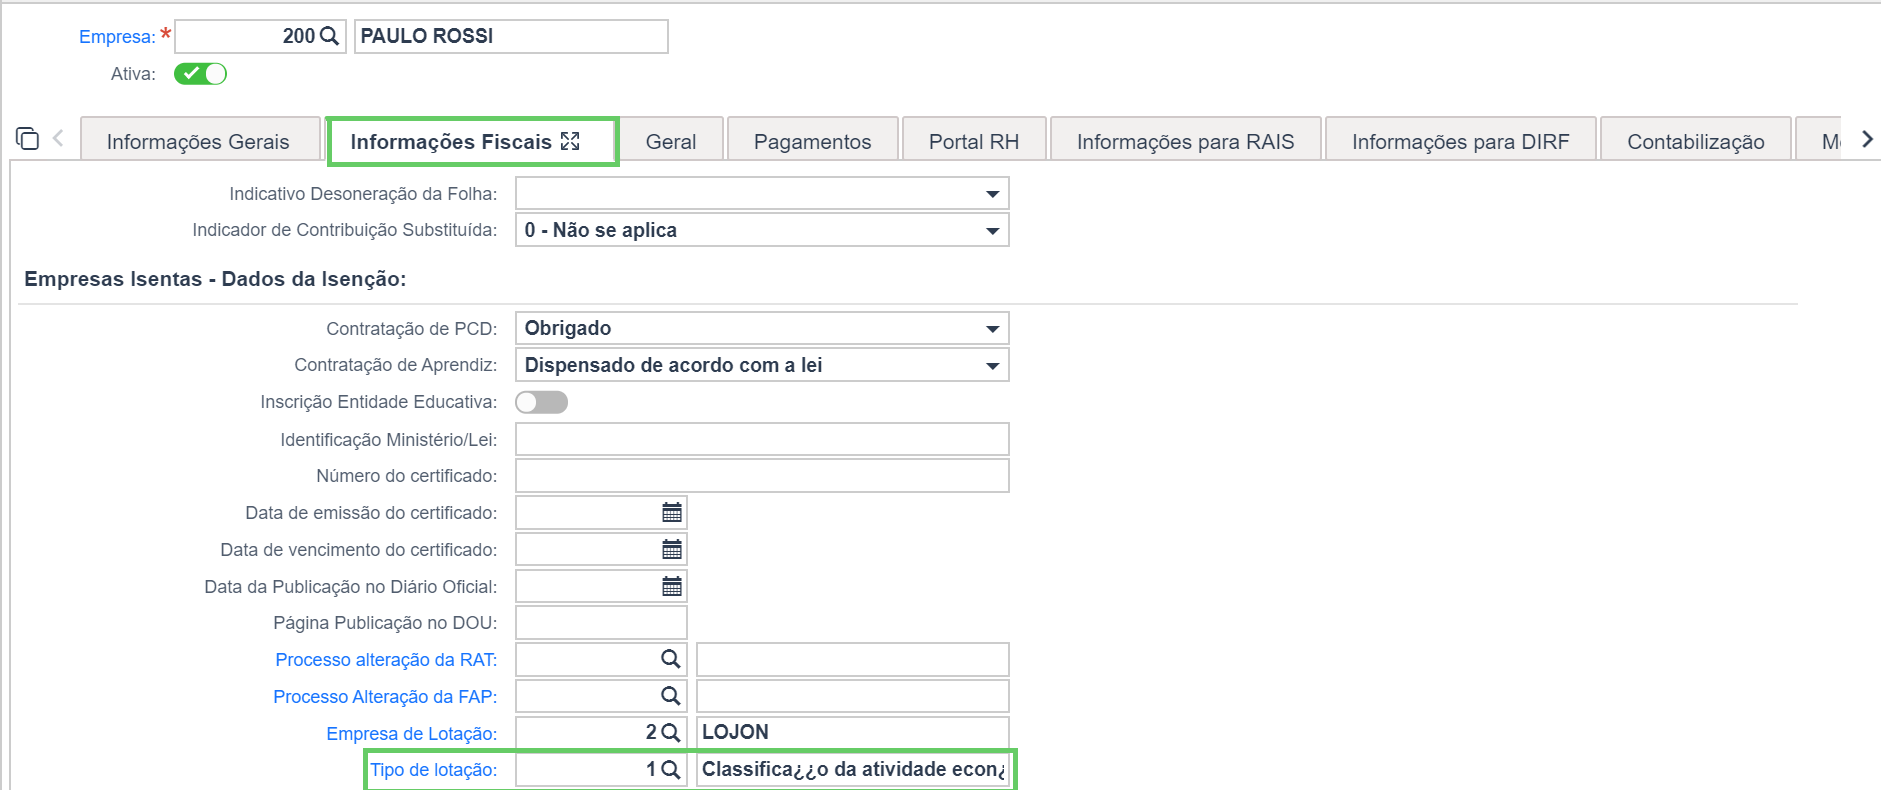Expand the Contratação de Aprendiz dropdown
1881x790 pixels.
(x=762, y=365)
